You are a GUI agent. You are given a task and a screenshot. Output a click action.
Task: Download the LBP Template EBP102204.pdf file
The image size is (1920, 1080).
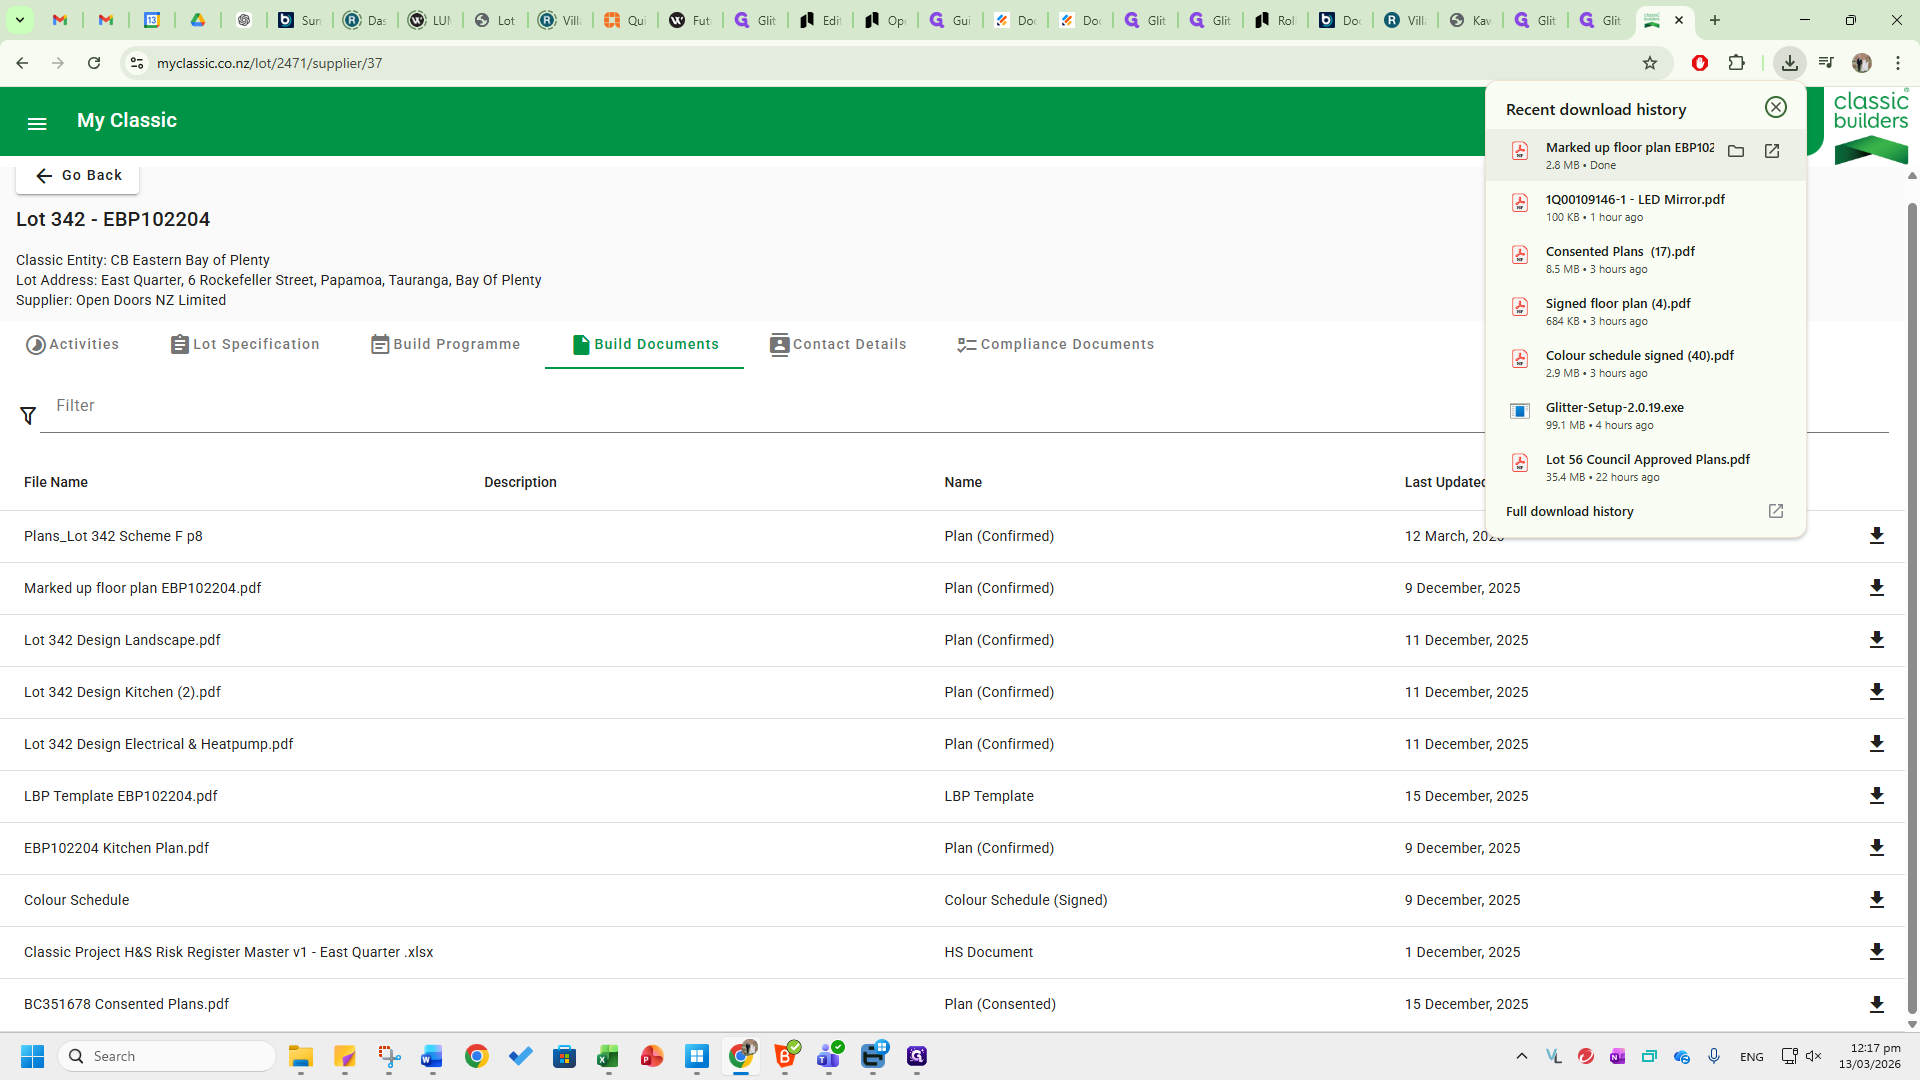tap(1876, 796)
